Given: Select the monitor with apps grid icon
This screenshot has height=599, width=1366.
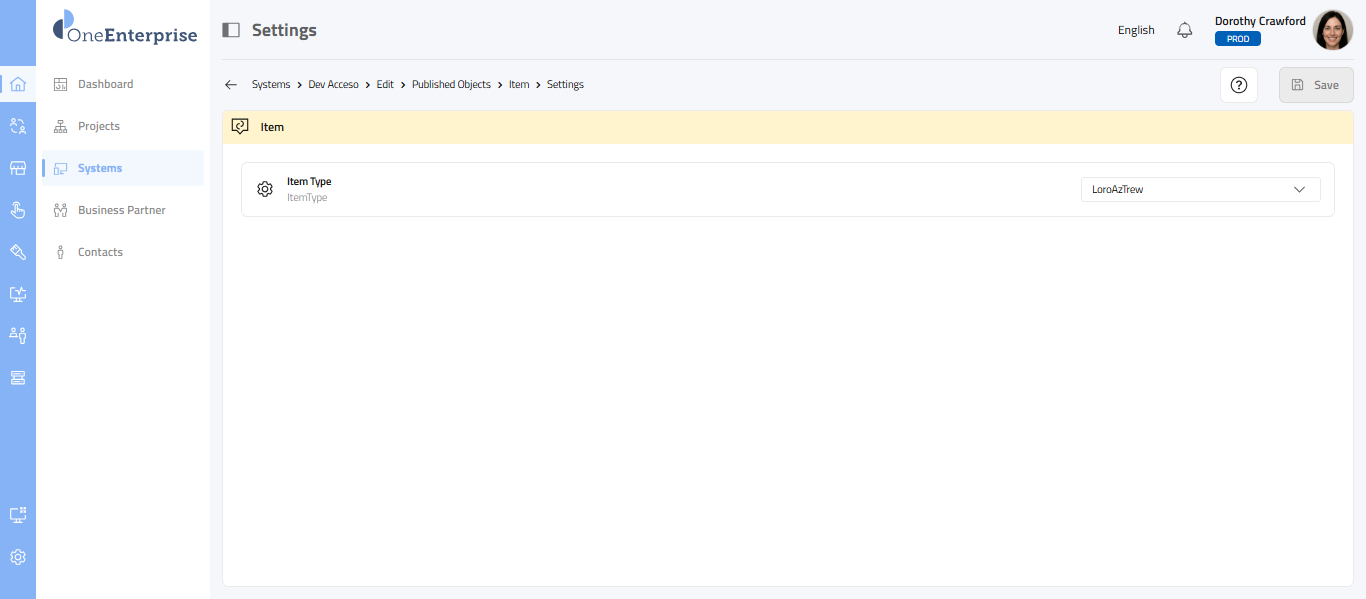Looking at the screenshot, I should click(17, 515).
